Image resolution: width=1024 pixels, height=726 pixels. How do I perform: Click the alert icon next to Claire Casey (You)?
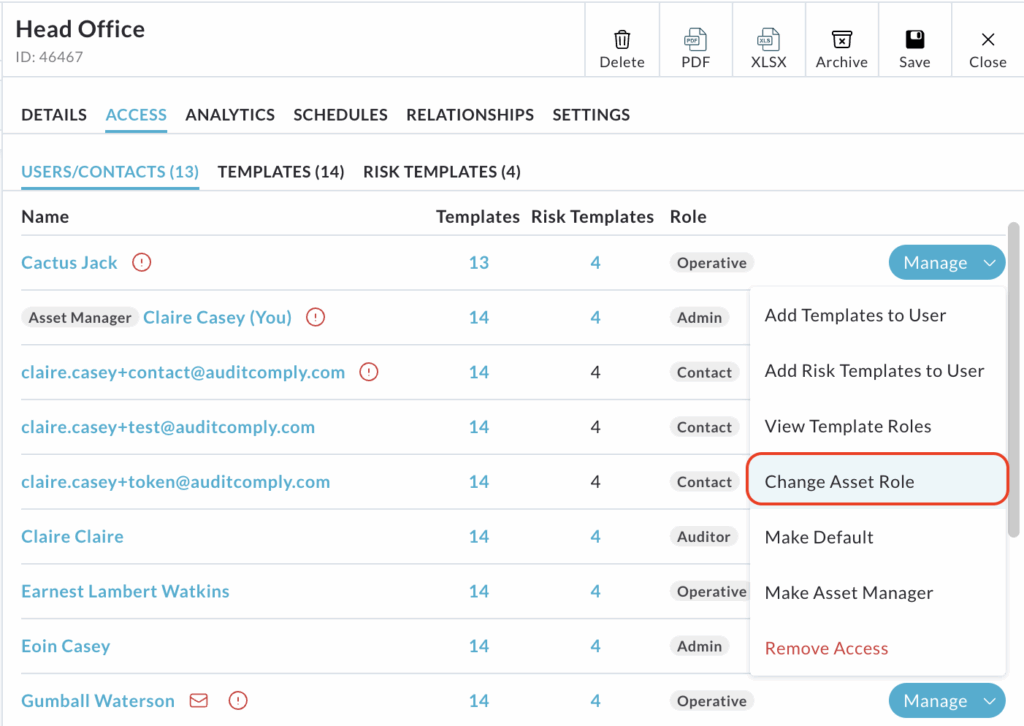tap(316, 318)
